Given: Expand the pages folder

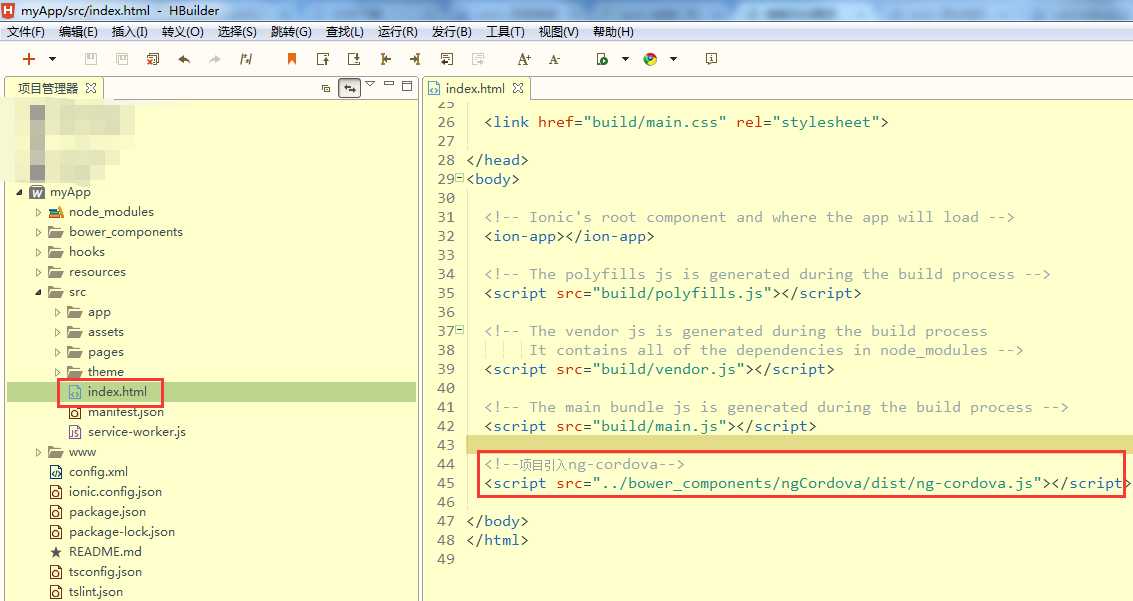Looking at the screenshot, I should [x=57, y=352].
